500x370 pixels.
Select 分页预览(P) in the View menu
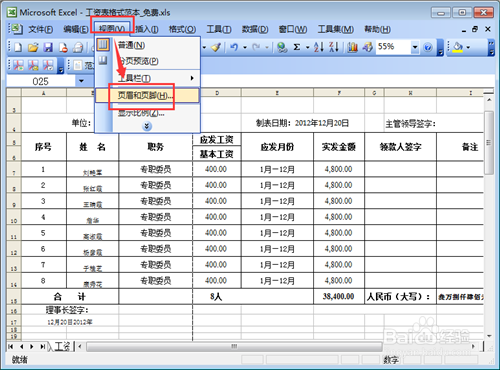[x=148, y=61]
